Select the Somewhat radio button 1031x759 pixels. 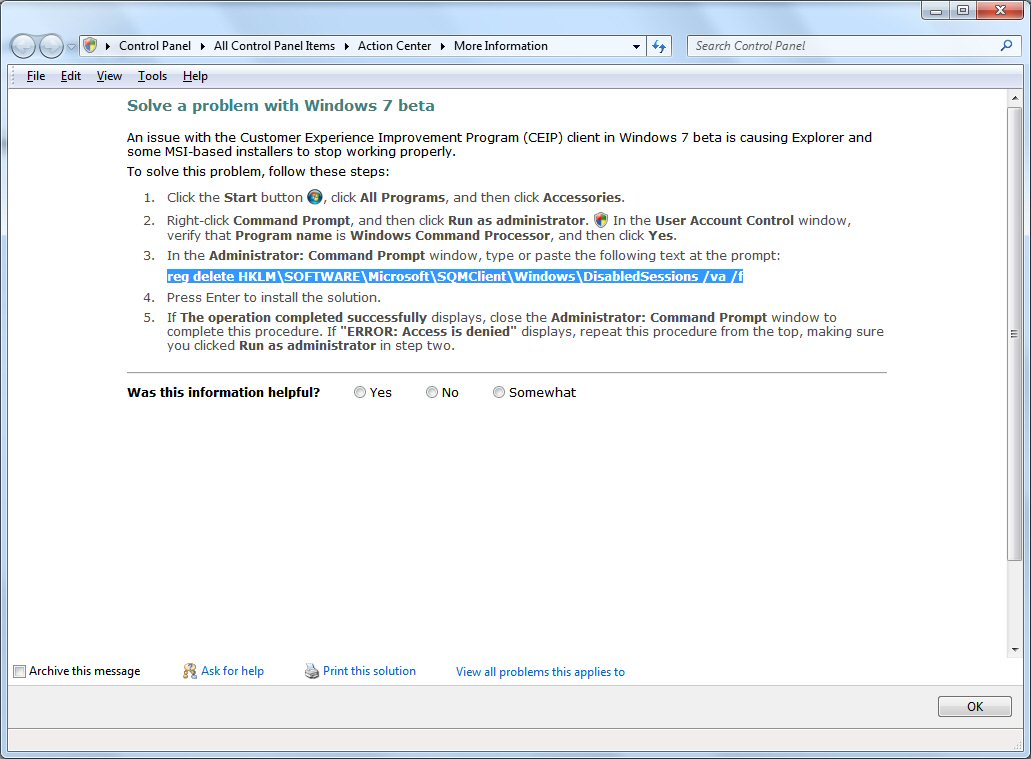click(x=498, y=392)
